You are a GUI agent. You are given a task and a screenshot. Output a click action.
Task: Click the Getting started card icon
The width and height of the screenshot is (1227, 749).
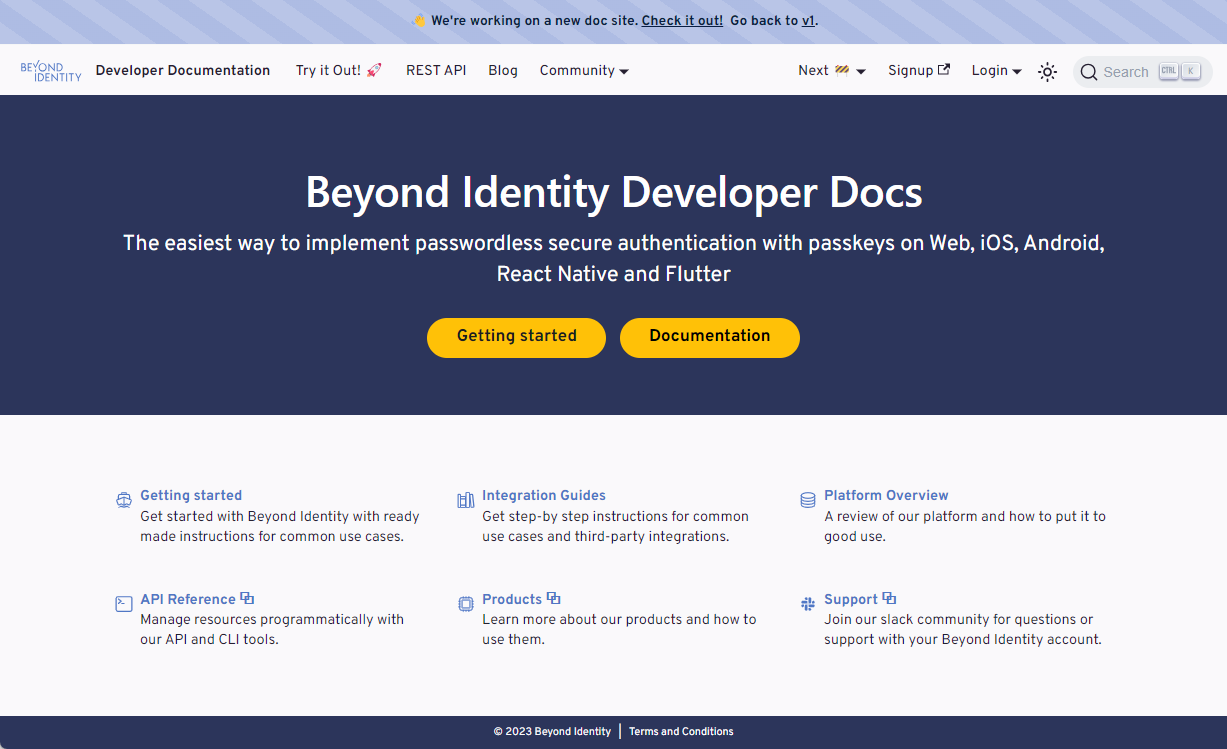124,500
